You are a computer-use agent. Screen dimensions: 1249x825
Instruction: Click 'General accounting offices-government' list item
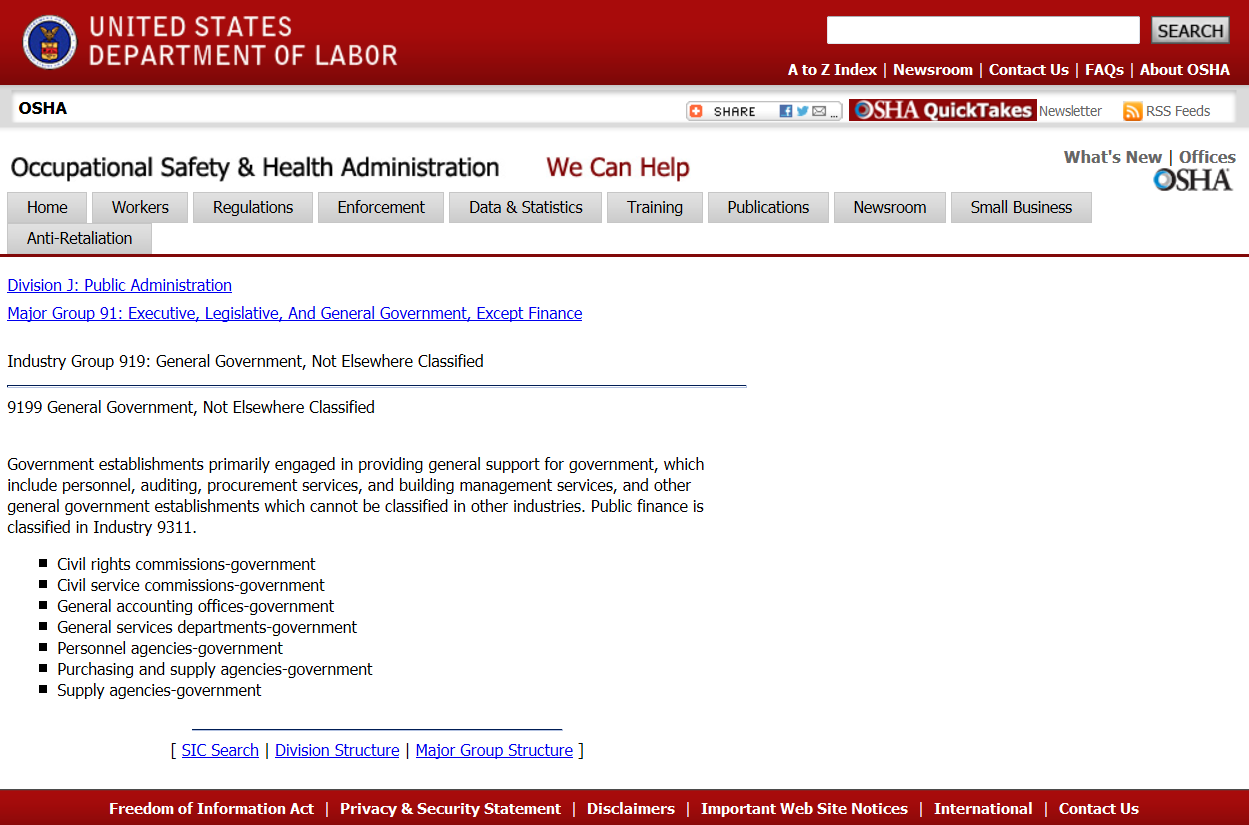click(x=196, y=606)
